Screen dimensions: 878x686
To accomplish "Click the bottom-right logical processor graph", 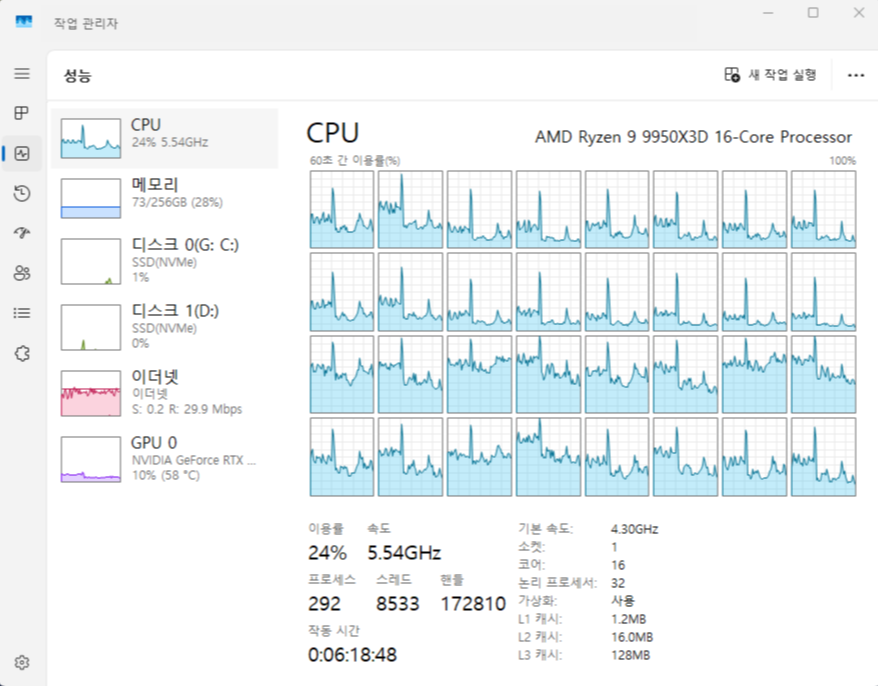I will [x=823, y=457].
